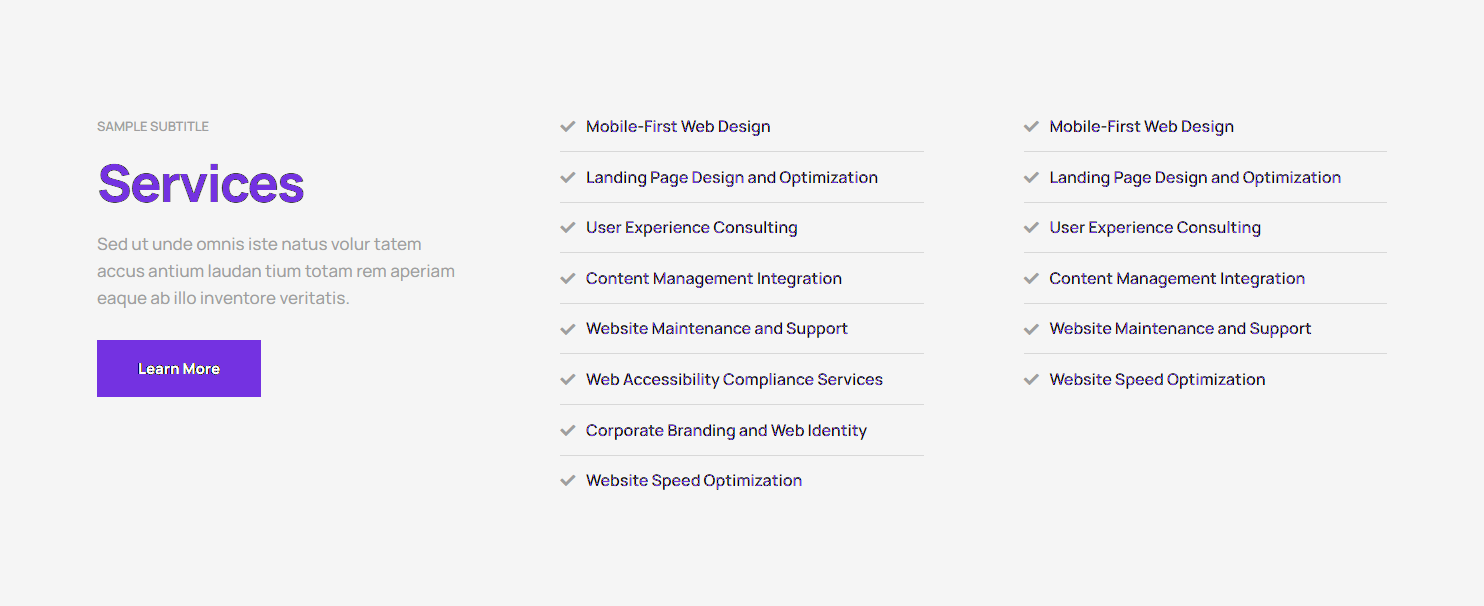
Task: Click checkmark beside Content Management Integration in middle list
Action: click(568, 279)
